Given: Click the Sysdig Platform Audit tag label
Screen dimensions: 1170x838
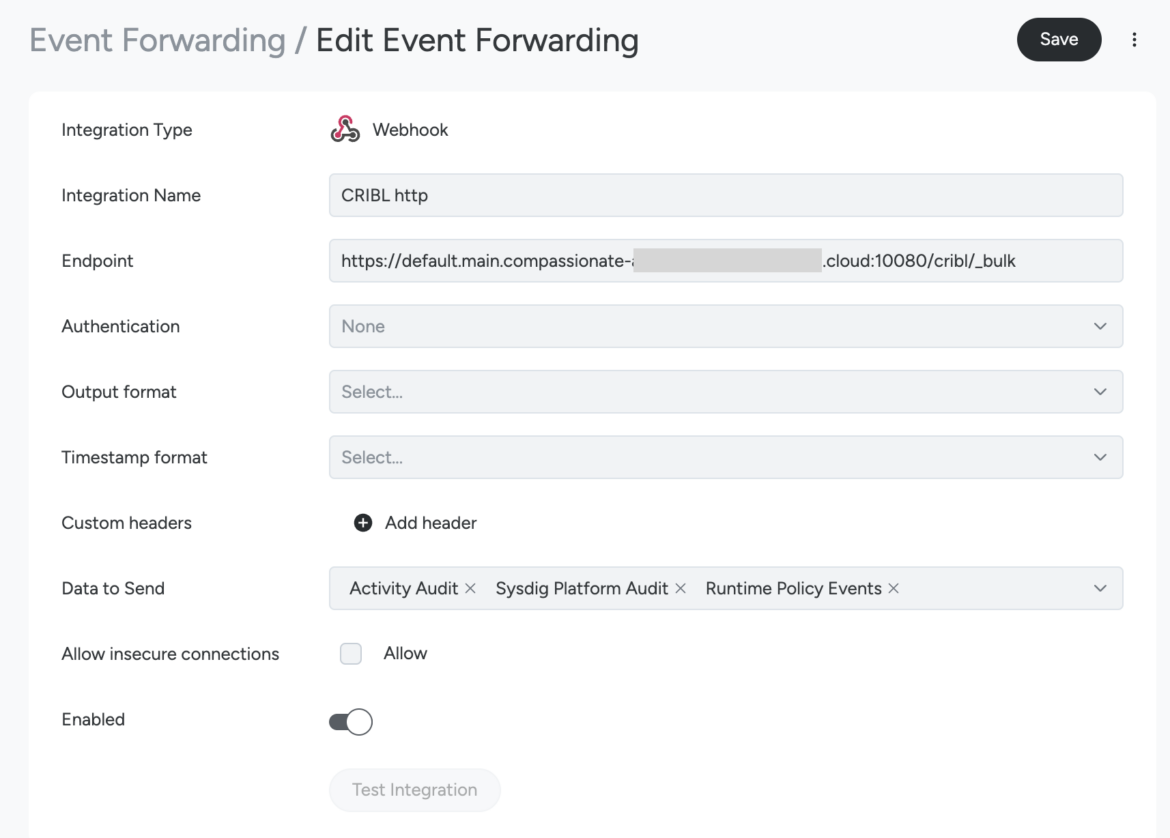Looking at the screenshot, I should pos(582,589).
